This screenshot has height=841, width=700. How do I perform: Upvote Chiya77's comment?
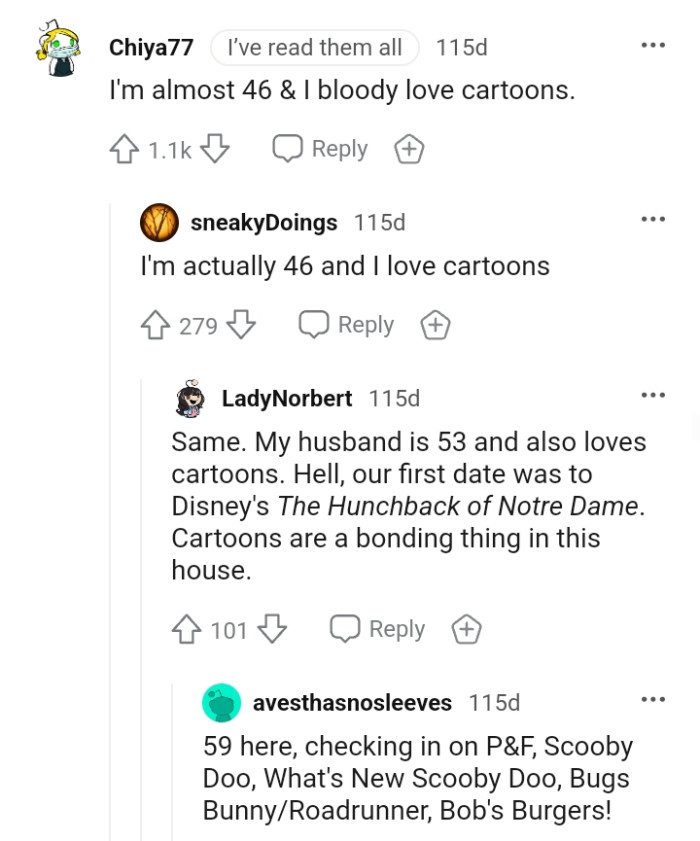(x=123, y=148)
